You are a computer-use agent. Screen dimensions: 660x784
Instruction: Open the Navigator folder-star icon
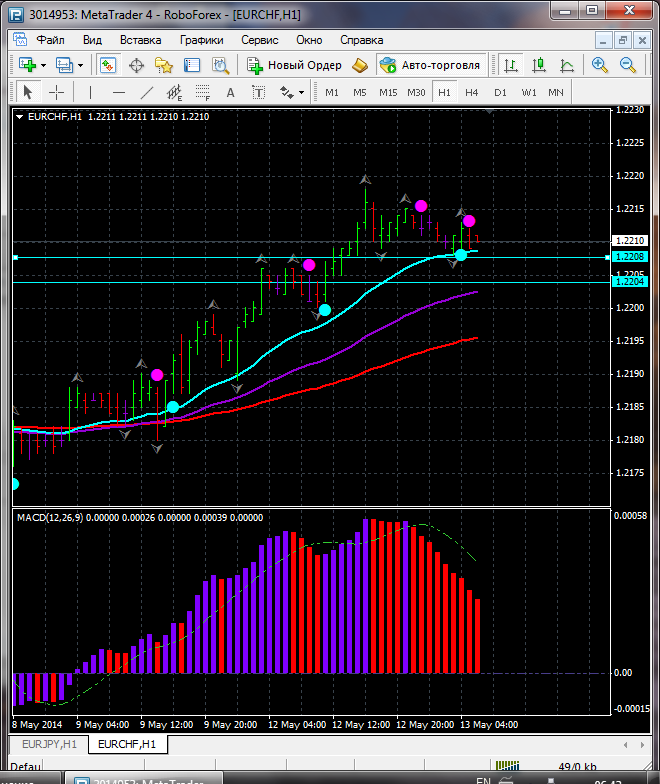[x=164, y=65]
